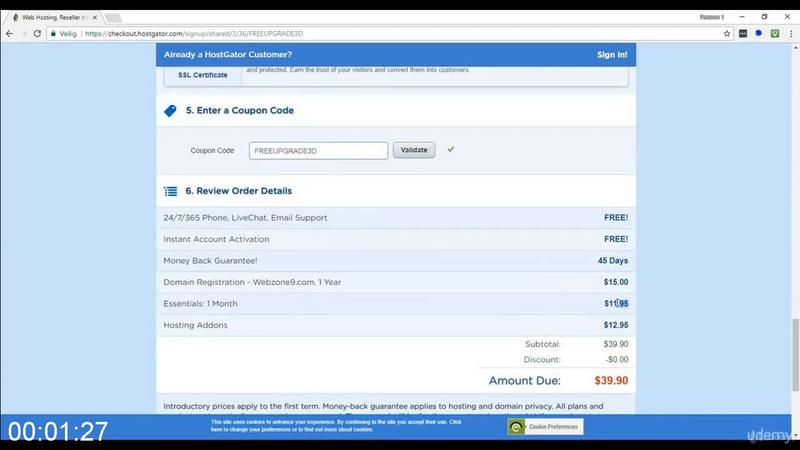Click 'Money Back Guarantee!' row text
800x450 pixels.
(x=210, y=261)
